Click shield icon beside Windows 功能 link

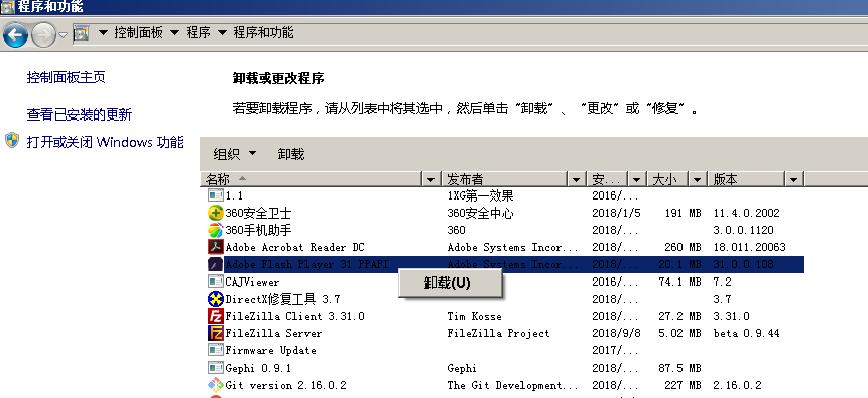pyautogui.click(x=12, y=141)
